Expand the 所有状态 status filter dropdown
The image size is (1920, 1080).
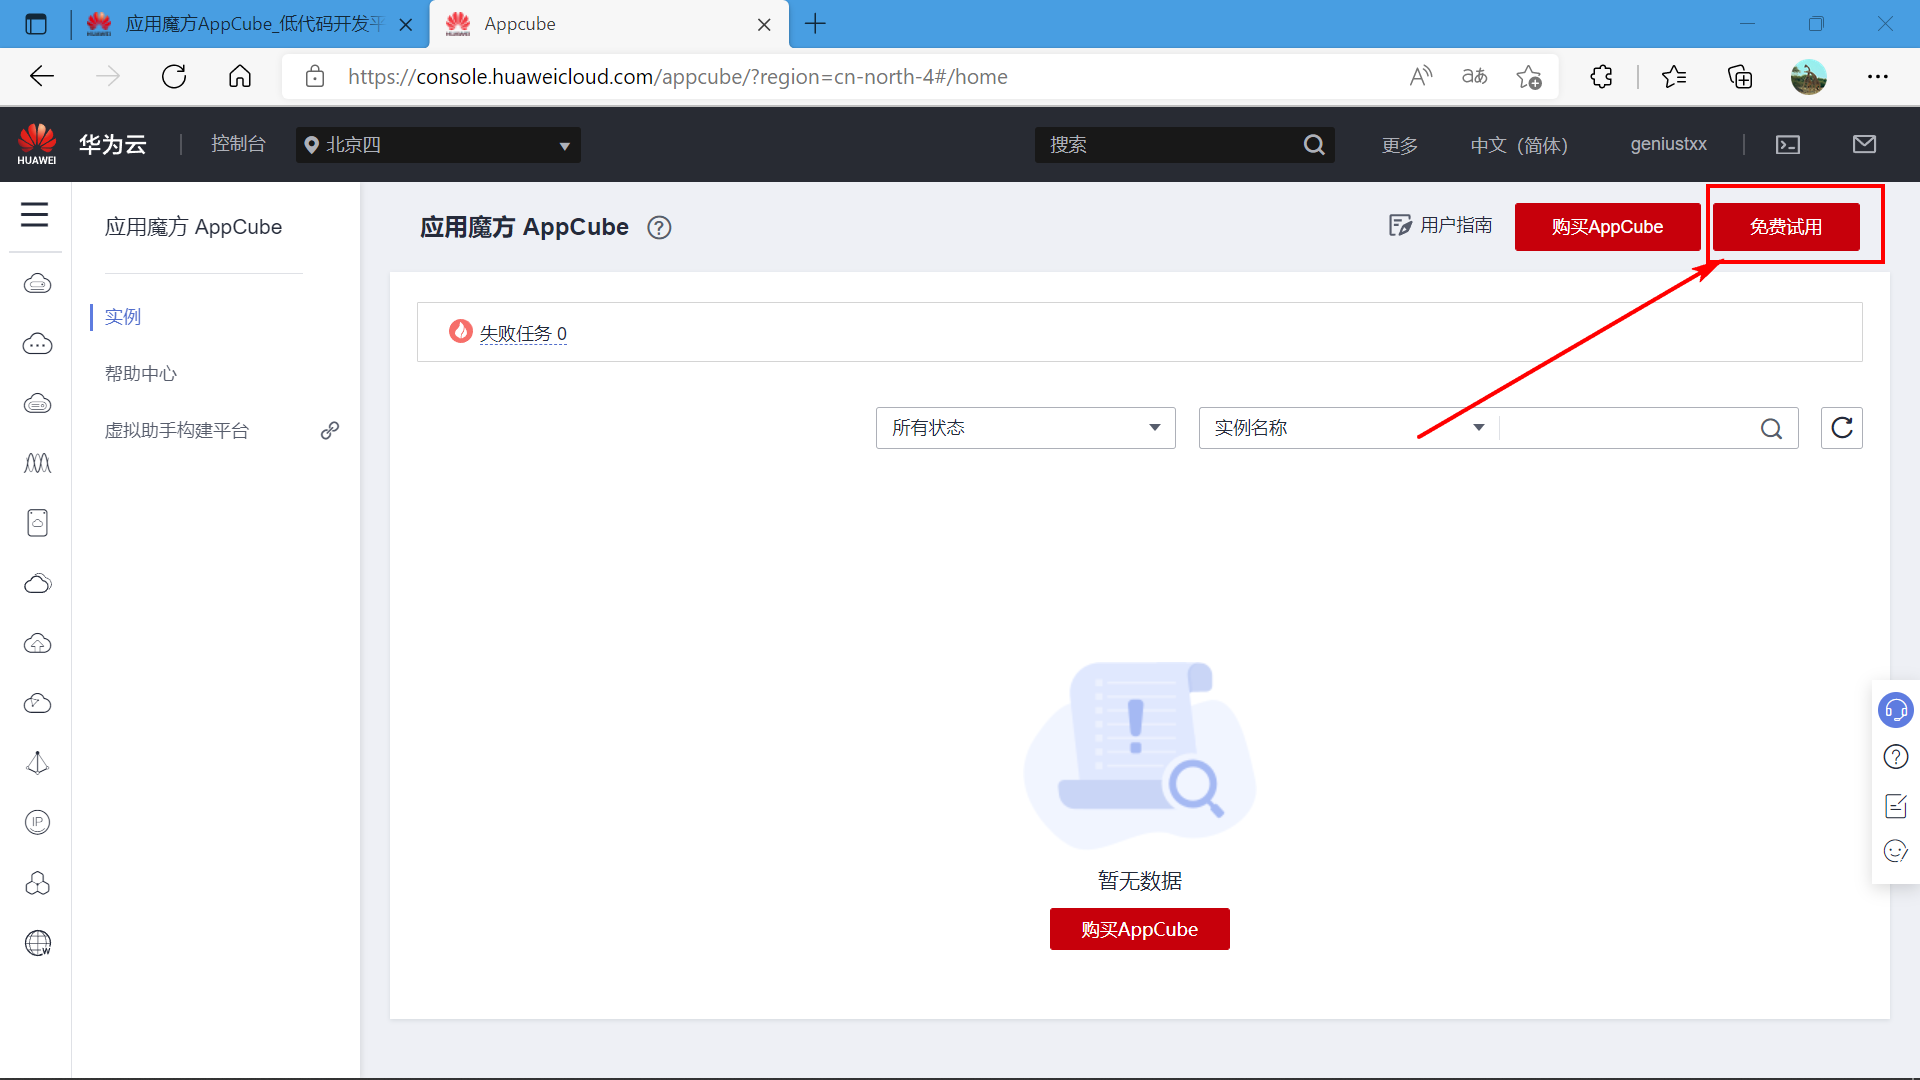[x=1025, y=428]
